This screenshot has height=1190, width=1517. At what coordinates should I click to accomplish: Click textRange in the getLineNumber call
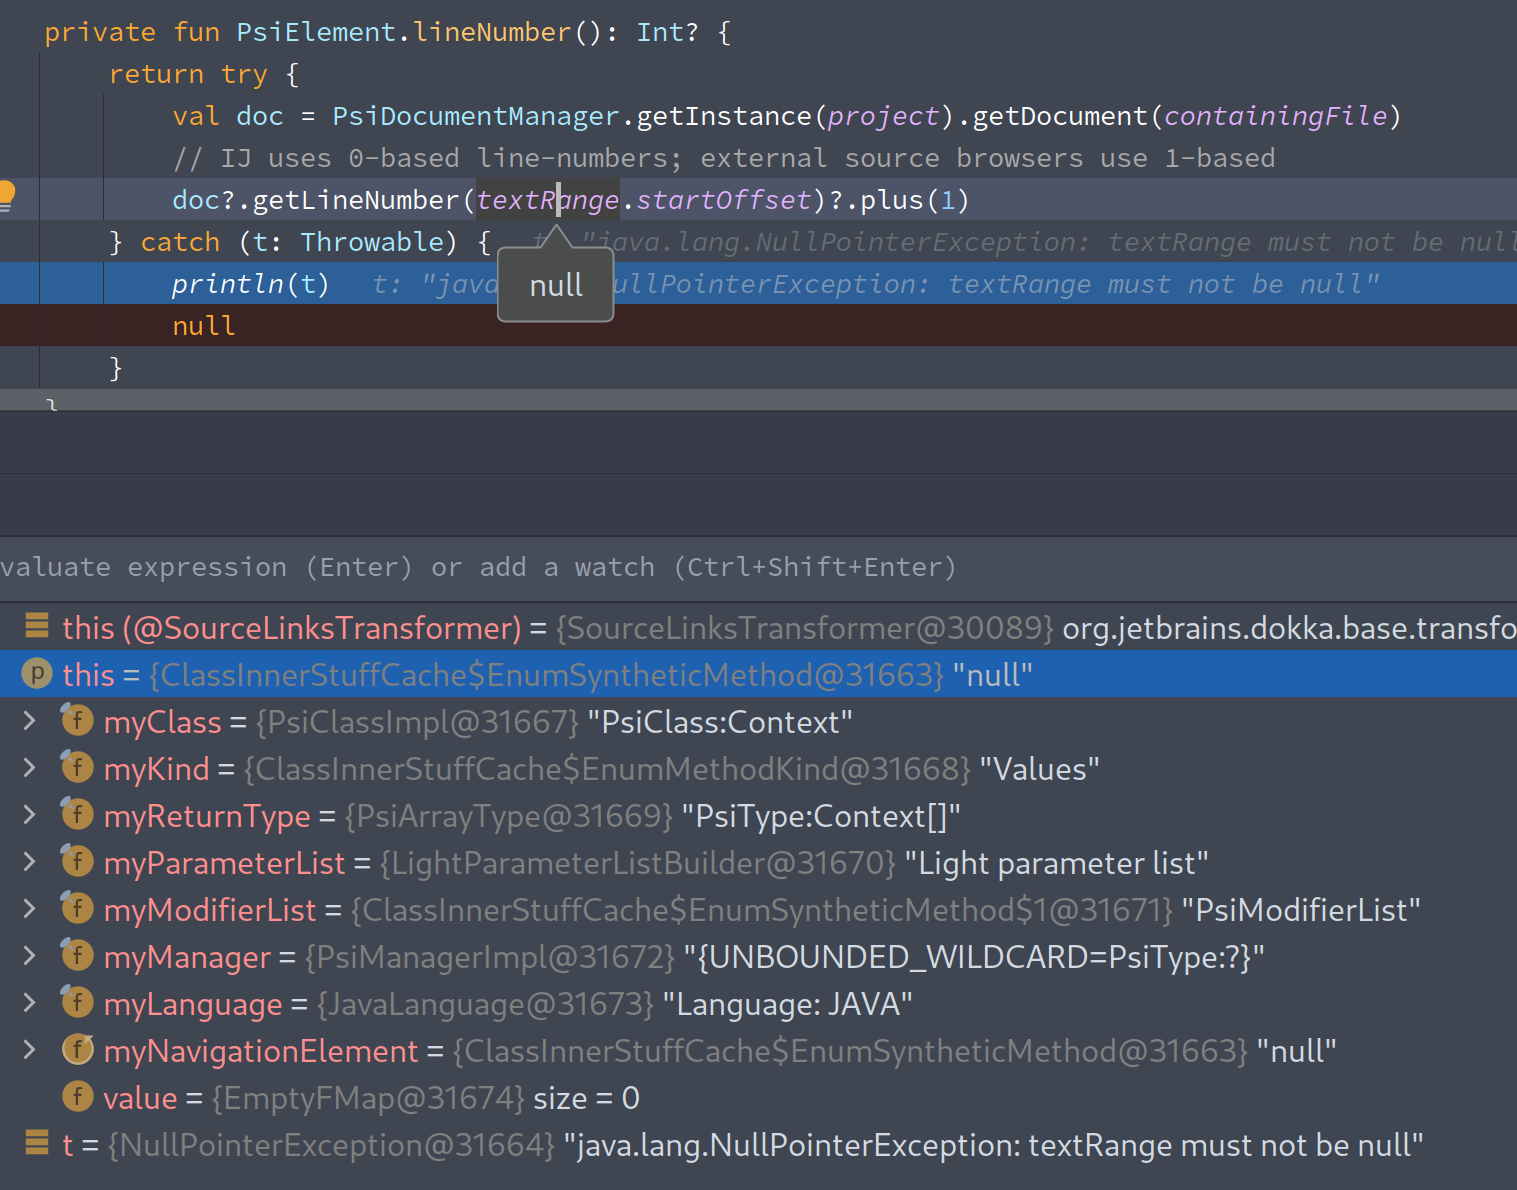tap(548, 200)
